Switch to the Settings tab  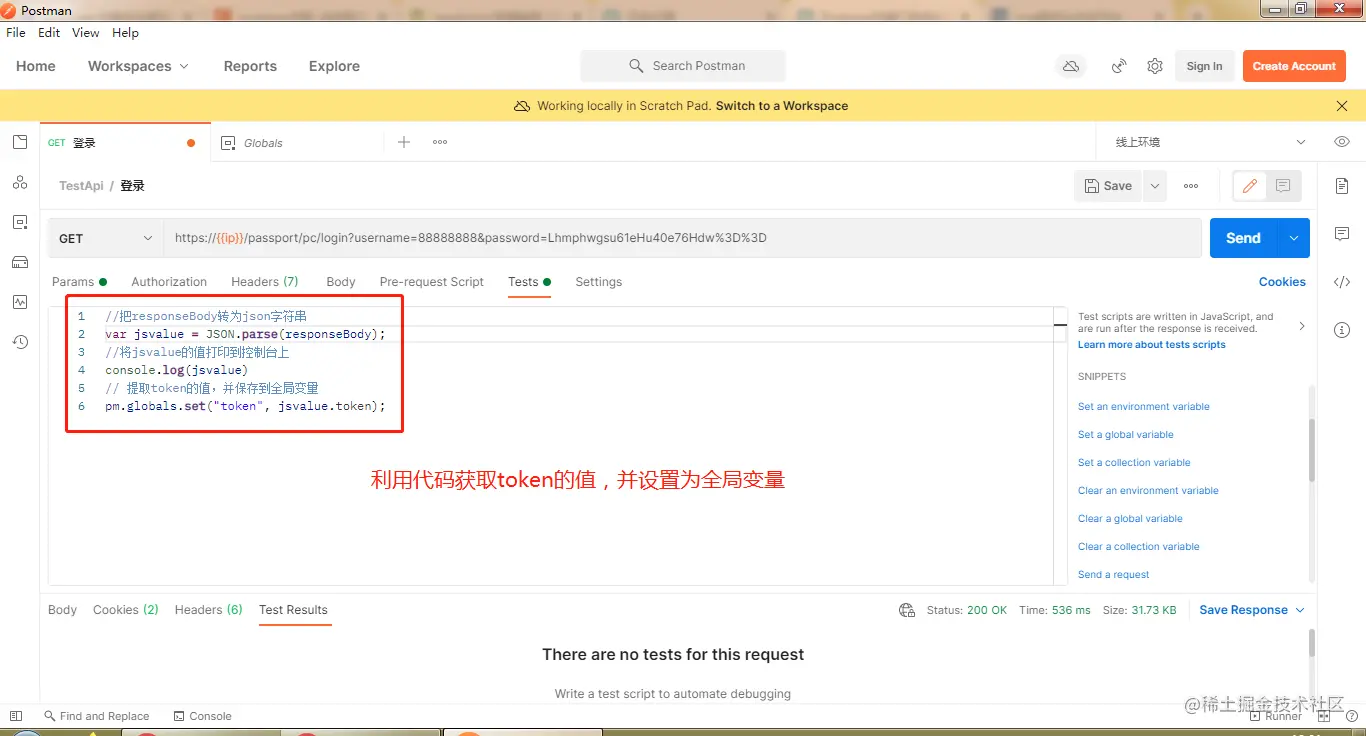click(x=599, y=282)
